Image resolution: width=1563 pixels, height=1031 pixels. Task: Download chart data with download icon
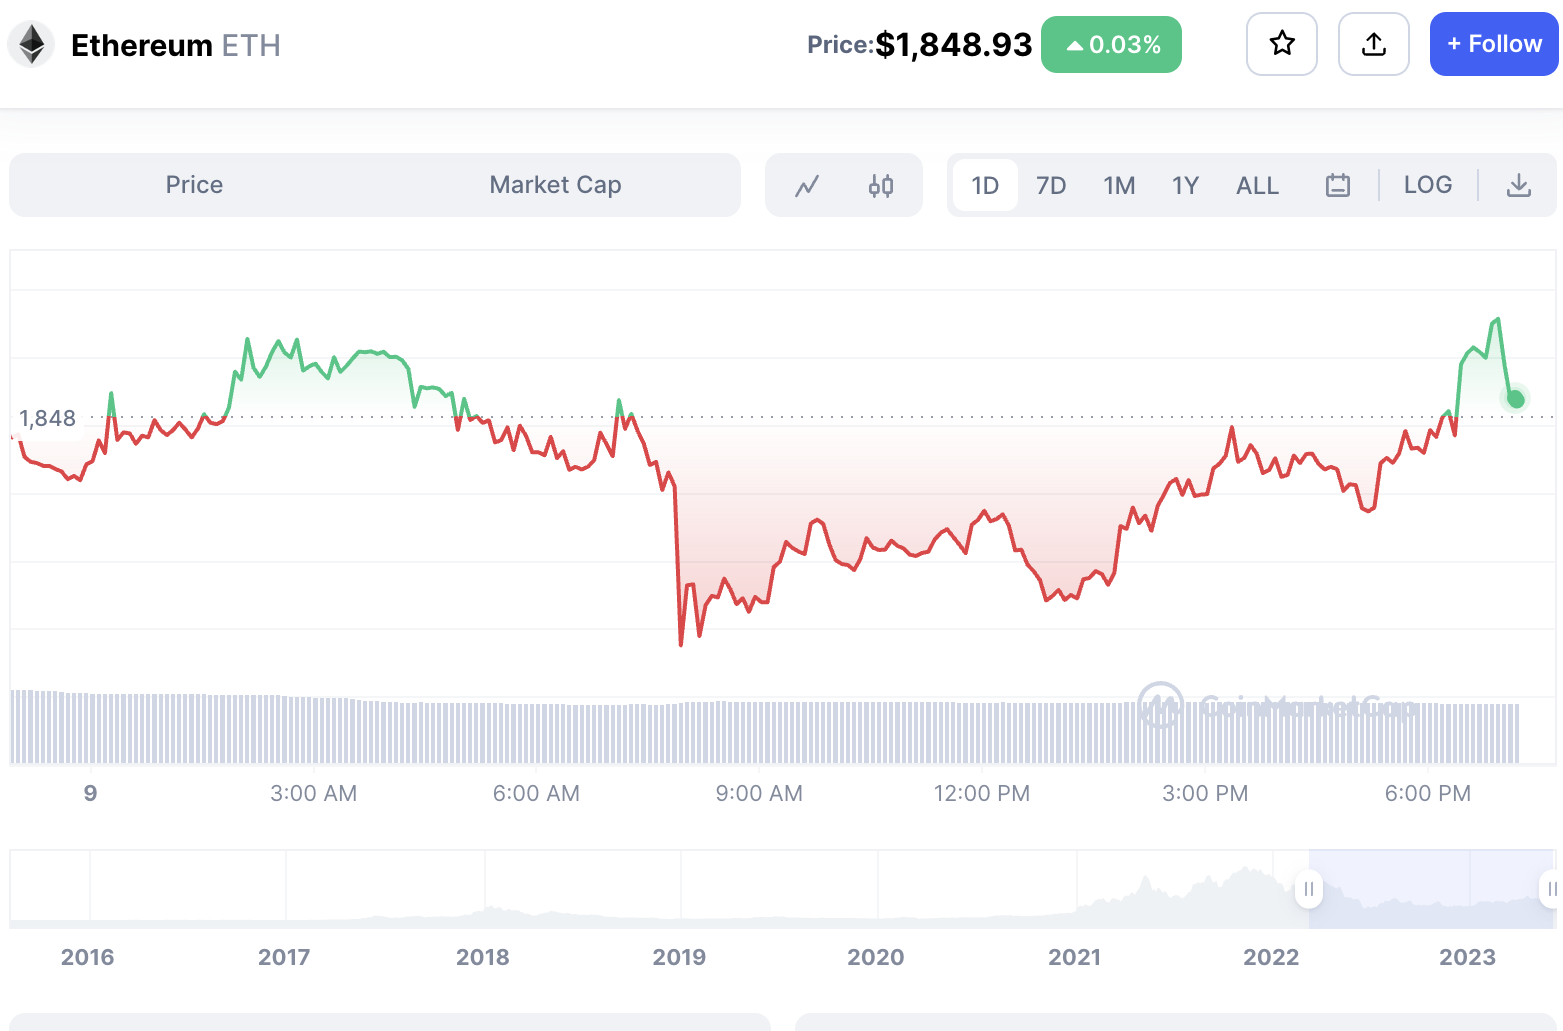tap(1519, 185)
